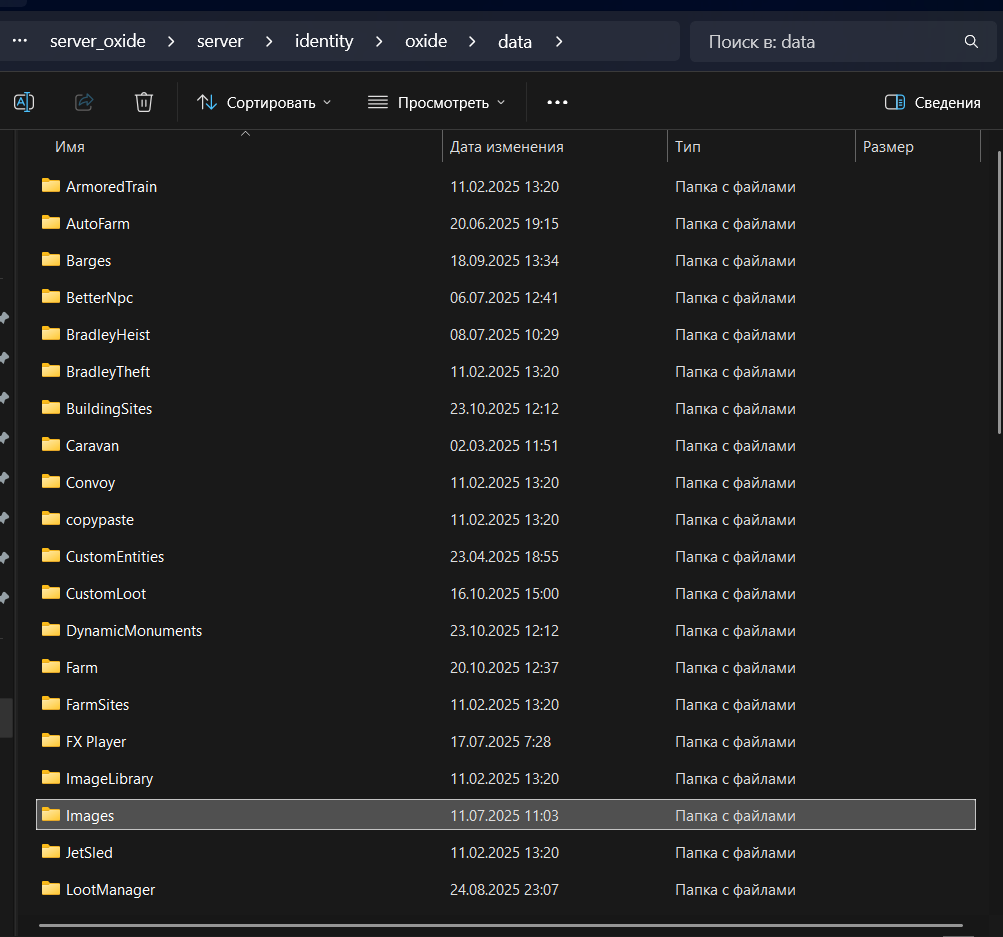This screenshot has width=1003, height=937.
Task: Open the Сортировать sort dropdown
Action: tap(265, 102)
